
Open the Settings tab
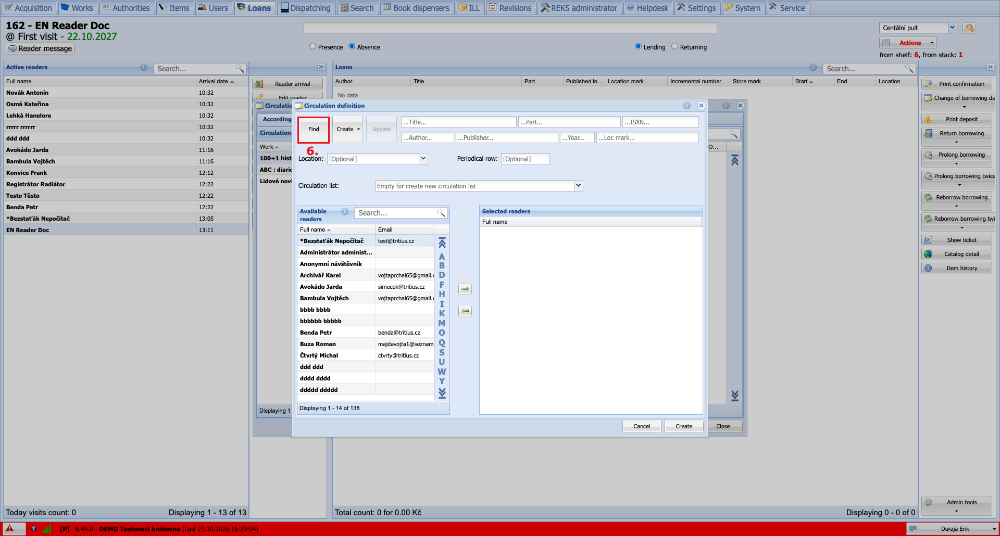[x=696, y=8]
